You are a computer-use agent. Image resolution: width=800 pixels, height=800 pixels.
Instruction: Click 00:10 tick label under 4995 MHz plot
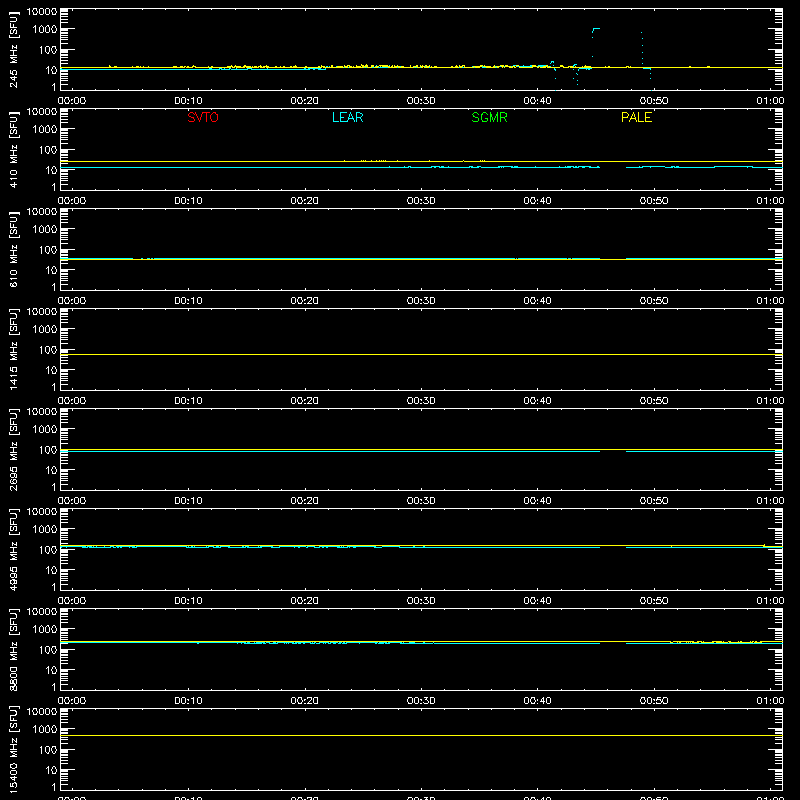point(188,601)
